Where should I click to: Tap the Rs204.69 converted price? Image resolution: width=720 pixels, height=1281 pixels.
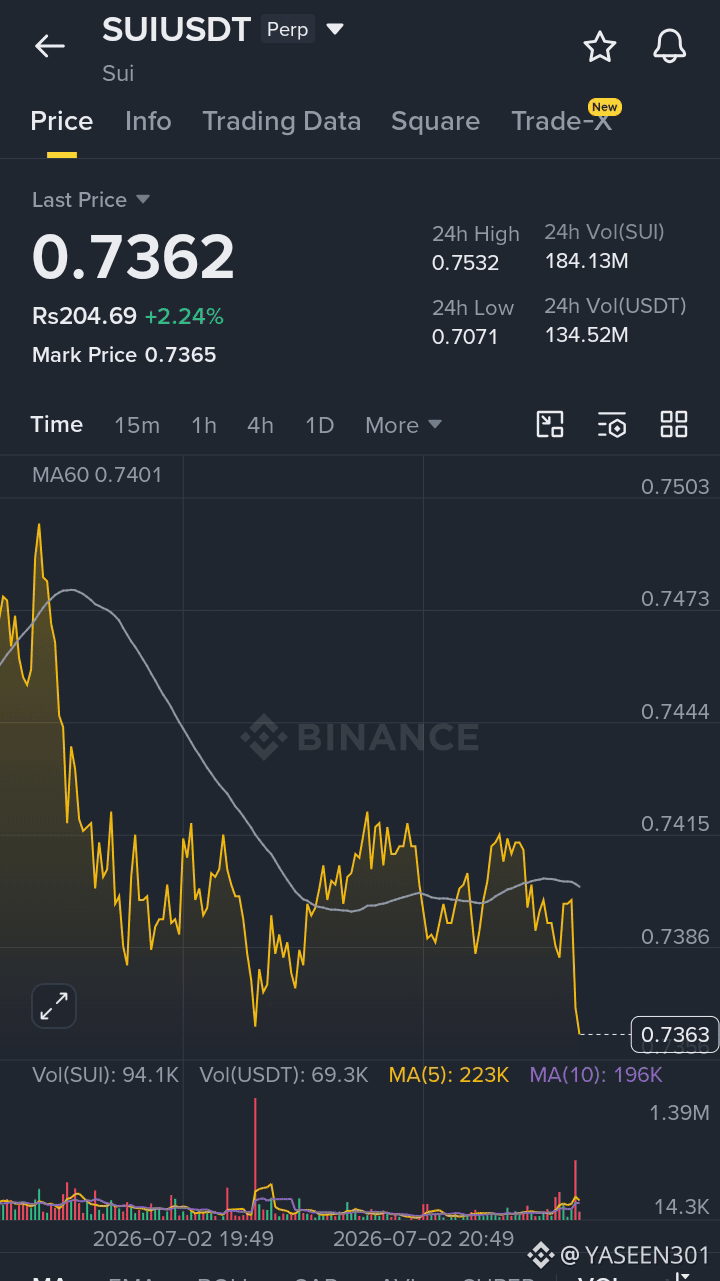click(84, 317)
